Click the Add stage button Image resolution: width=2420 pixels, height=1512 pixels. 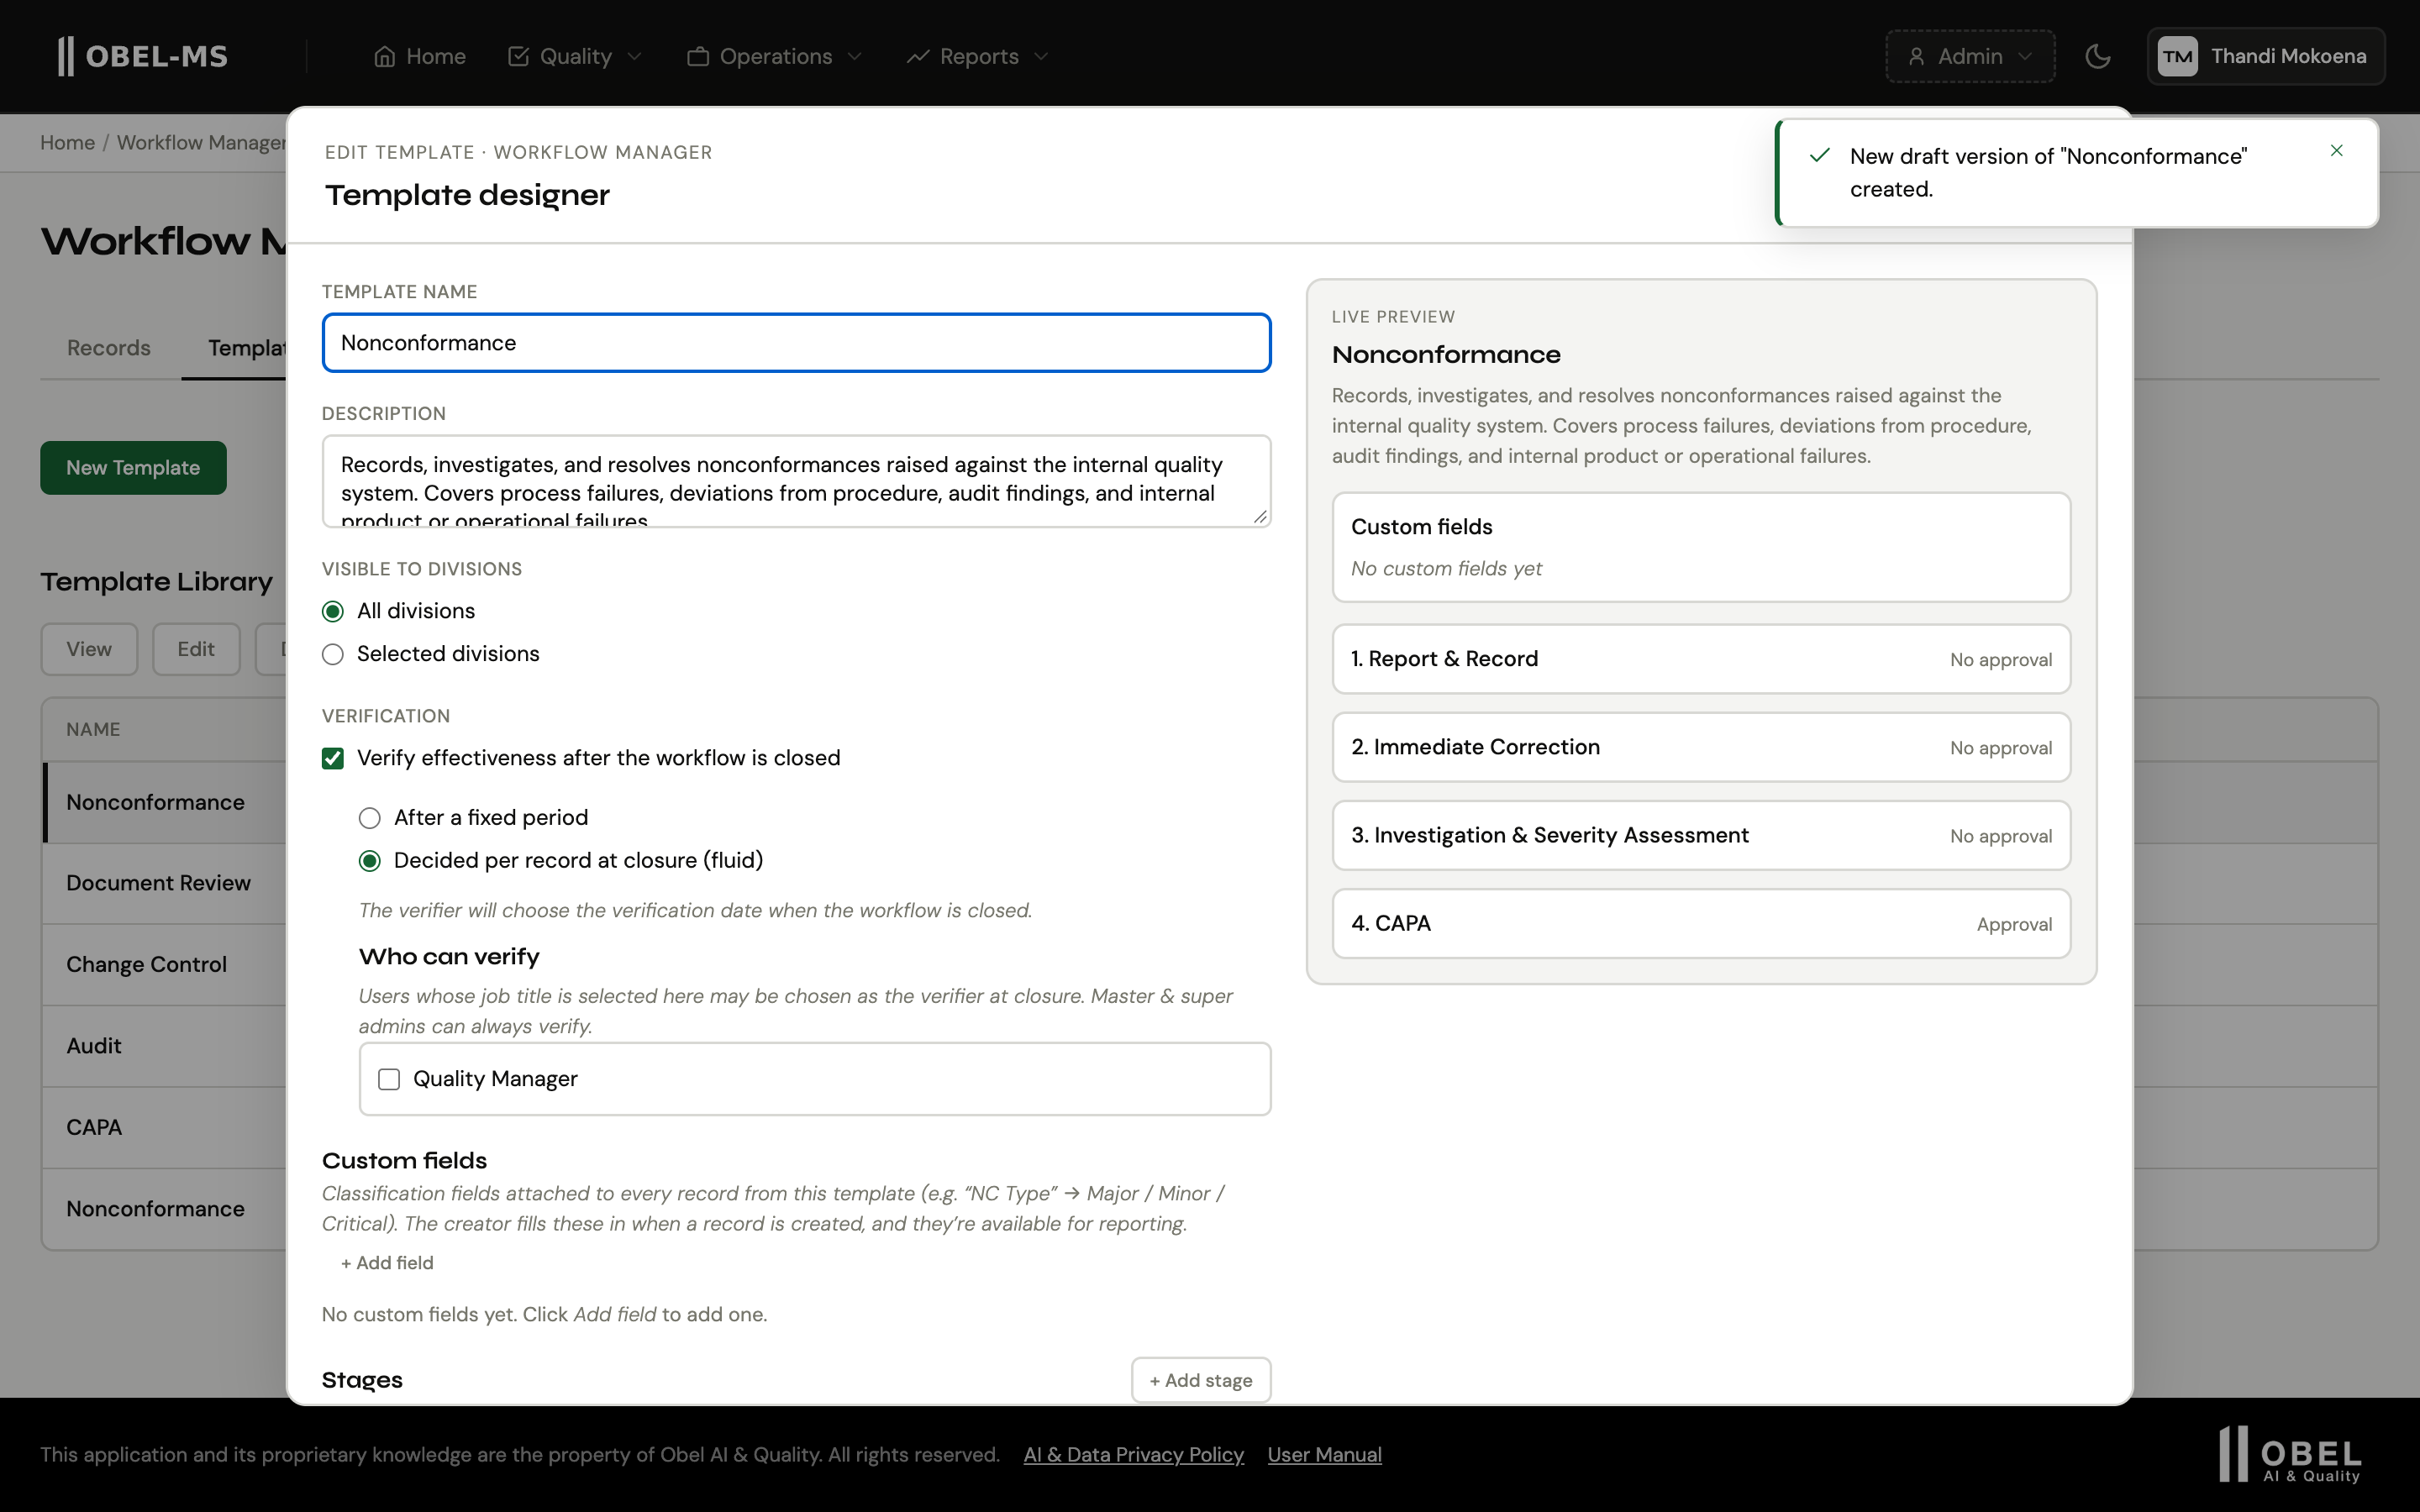1200,1380
